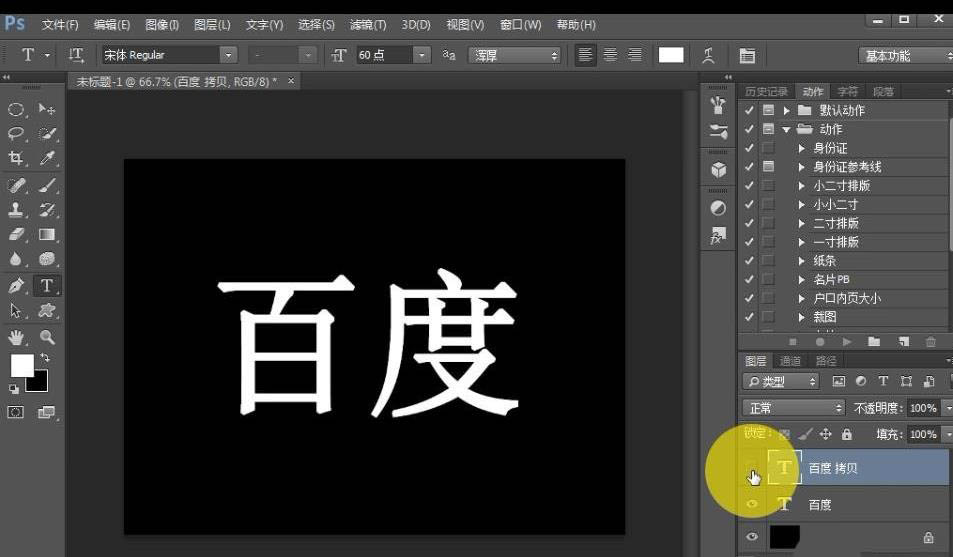The height and width of the screenshot is (557, 953).
Task: Select the Quick Selection tool
Action: pos(47,133)
